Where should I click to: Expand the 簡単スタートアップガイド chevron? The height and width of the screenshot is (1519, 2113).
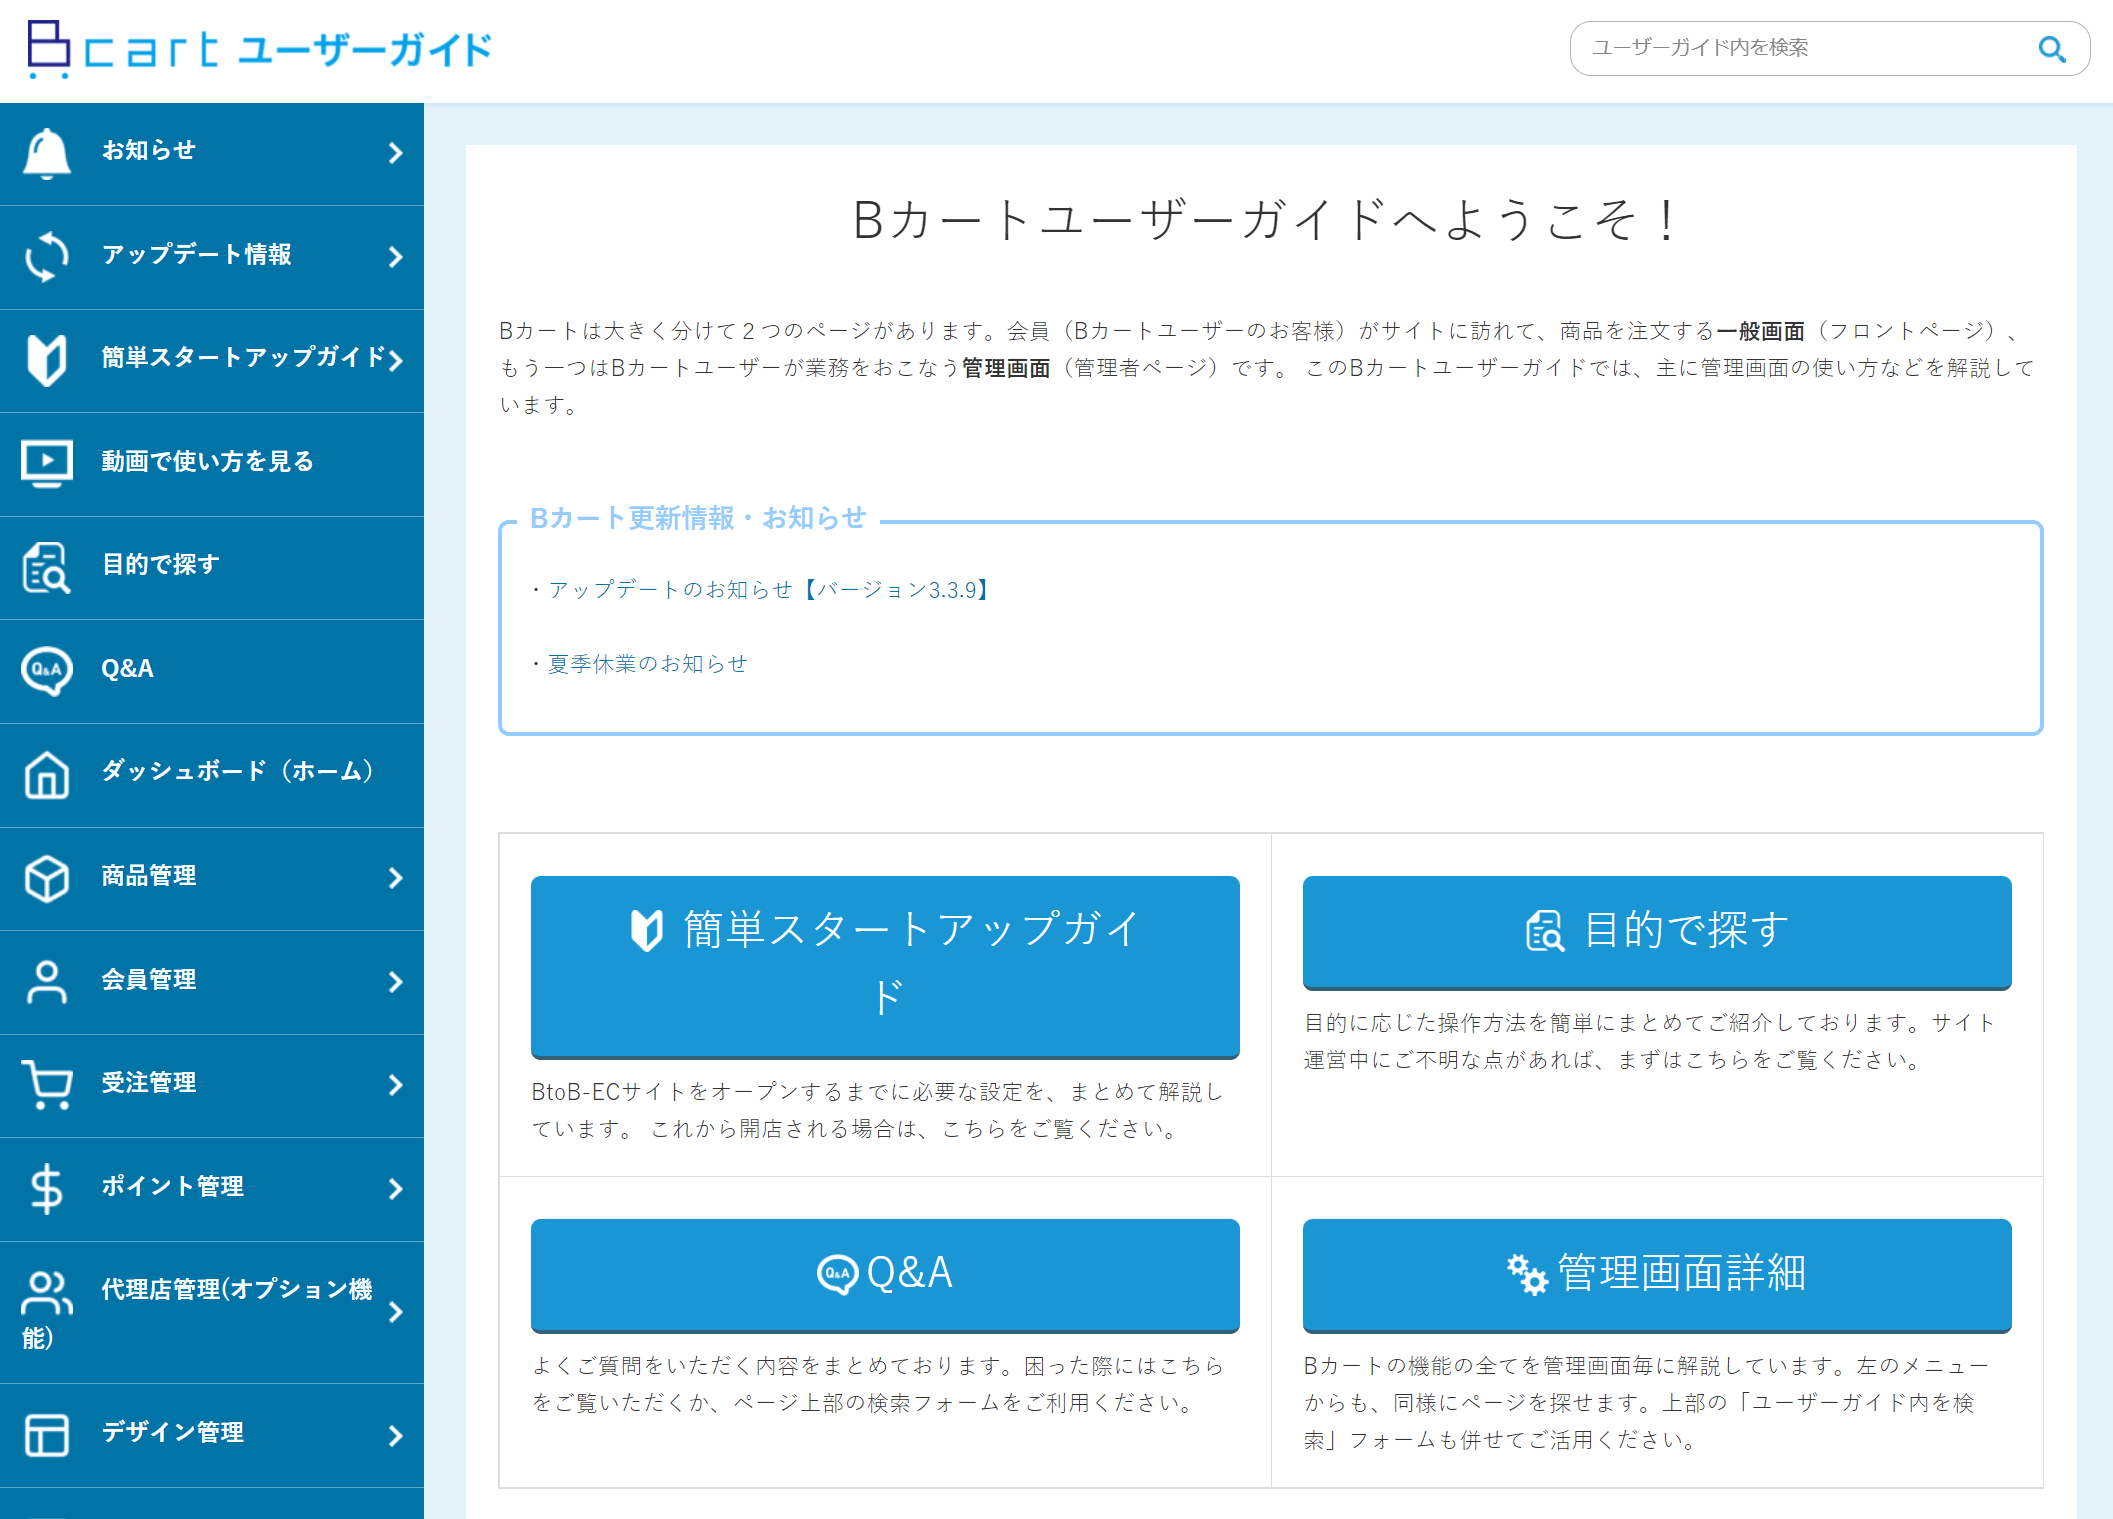[396, 360]
